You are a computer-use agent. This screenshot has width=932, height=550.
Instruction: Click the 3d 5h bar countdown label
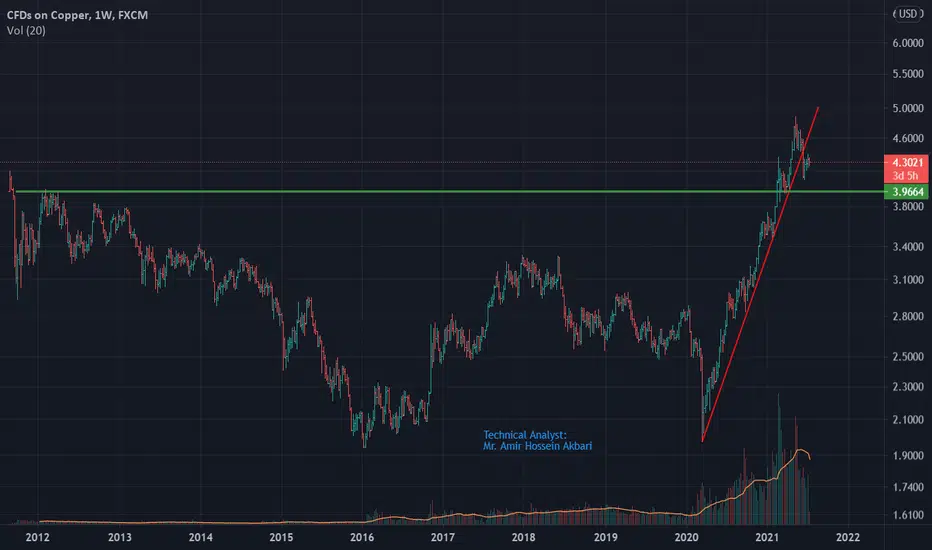(x=905, y=176)
